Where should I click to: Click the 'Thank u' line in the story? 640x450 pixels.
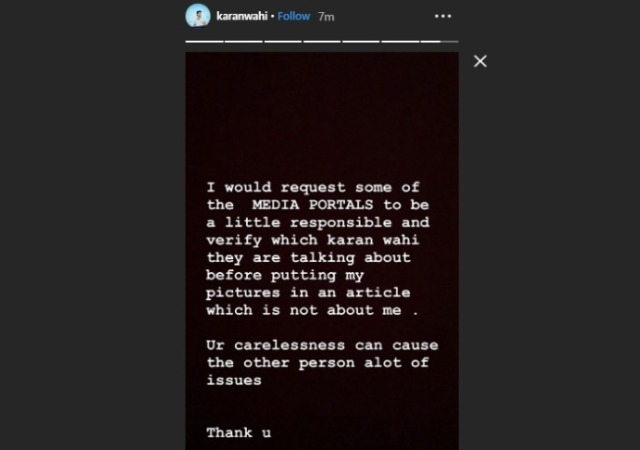click(x=239, y=432)
